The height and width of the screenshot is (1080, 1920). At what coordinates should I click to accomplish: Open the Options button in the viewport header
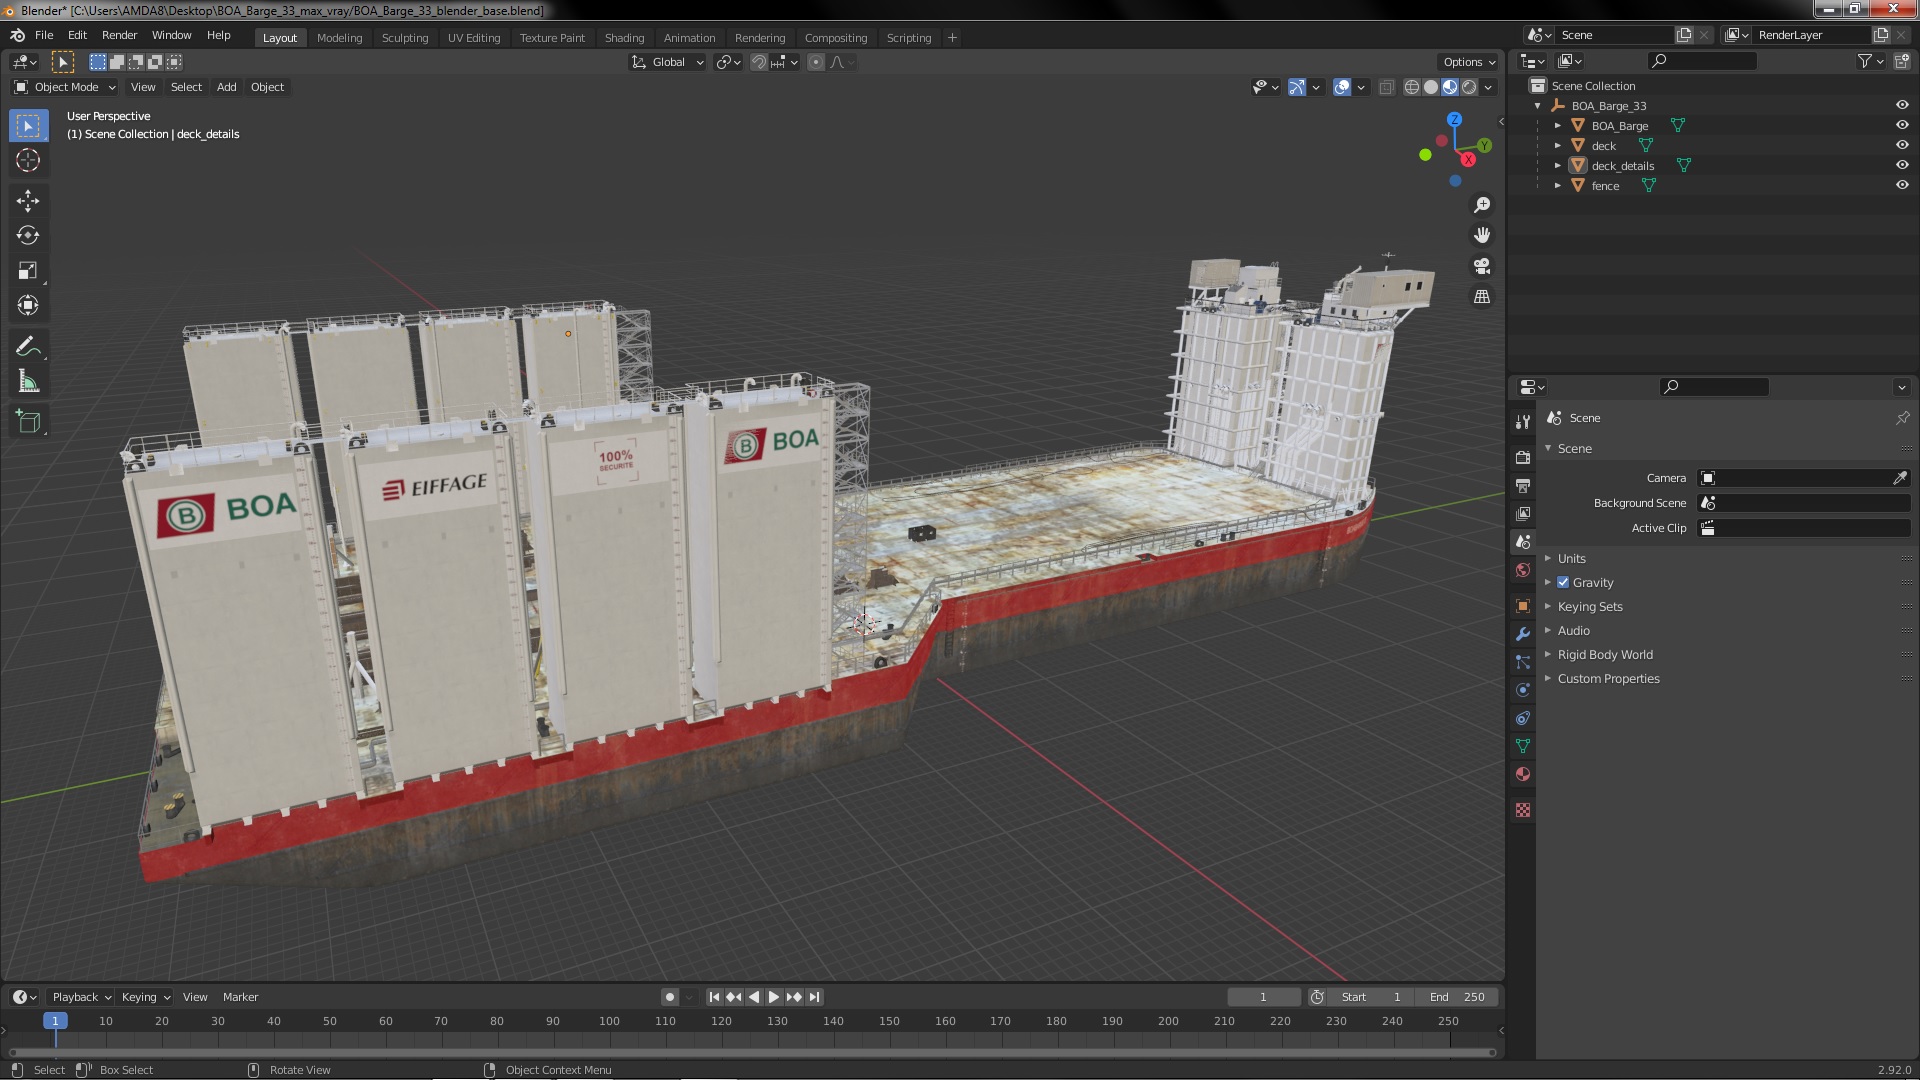tap(1468, 62)
